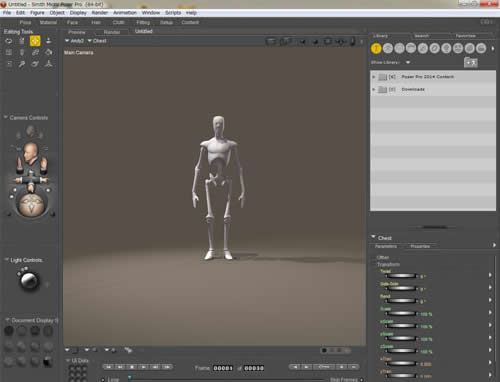Collapse the Light Controls panel
The image size is (500, 382).
pos(6,259)
